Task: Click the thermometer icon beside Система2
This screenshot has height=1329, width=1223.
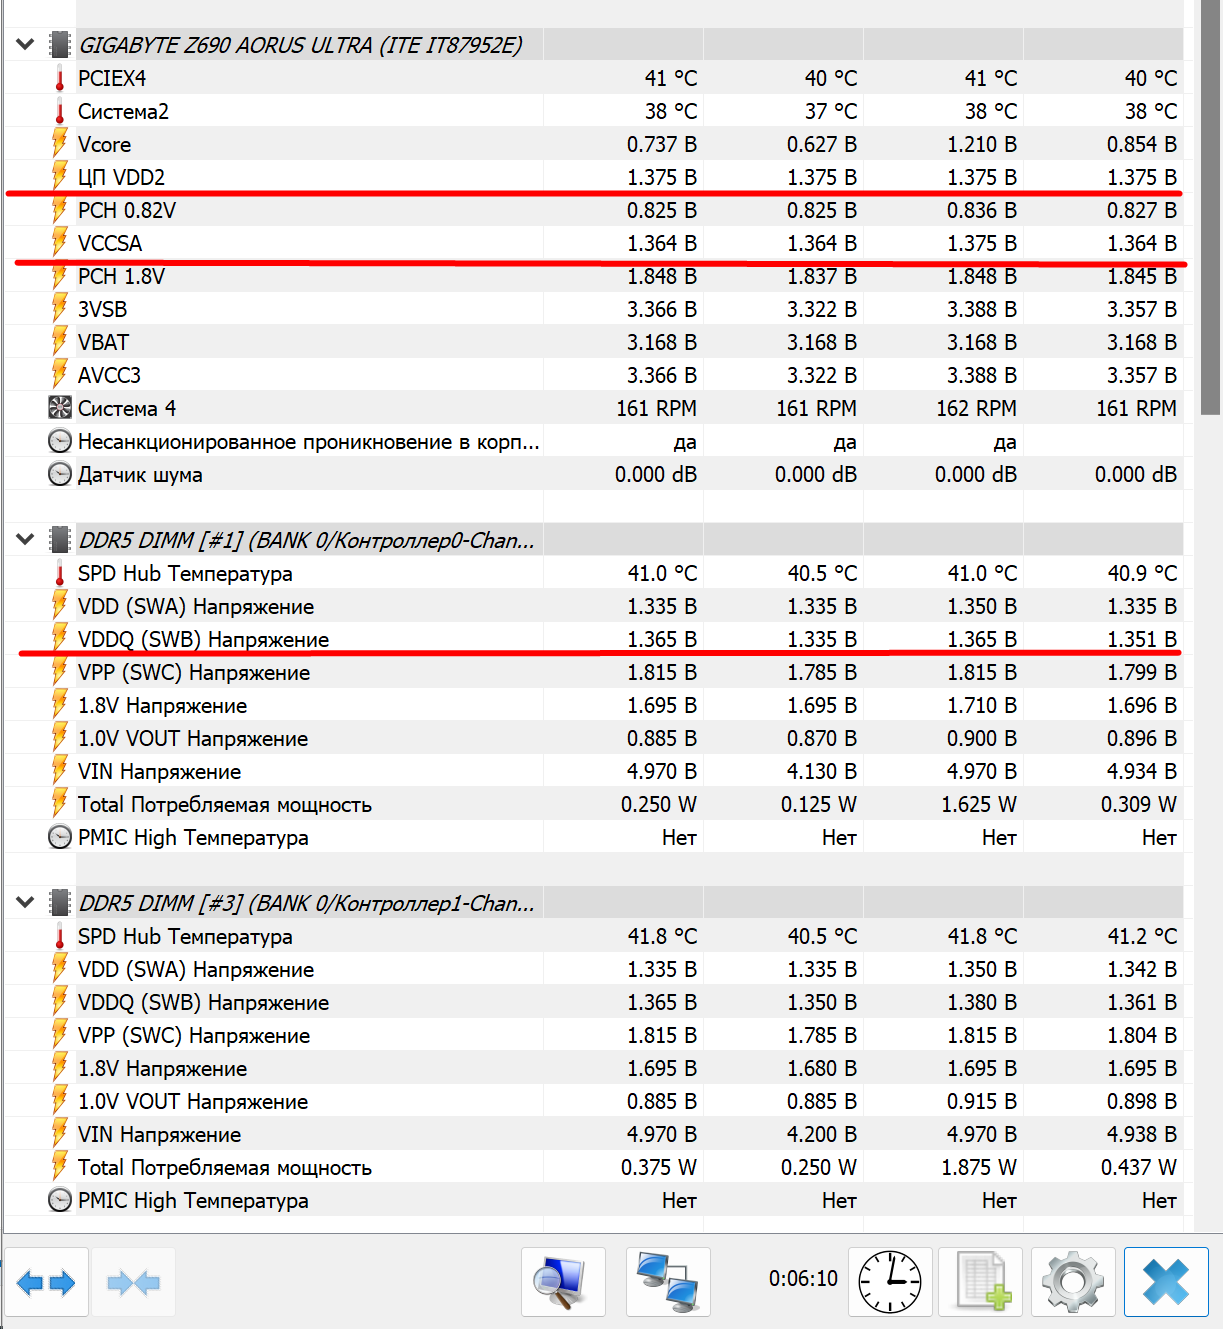Action: point(60,111)
